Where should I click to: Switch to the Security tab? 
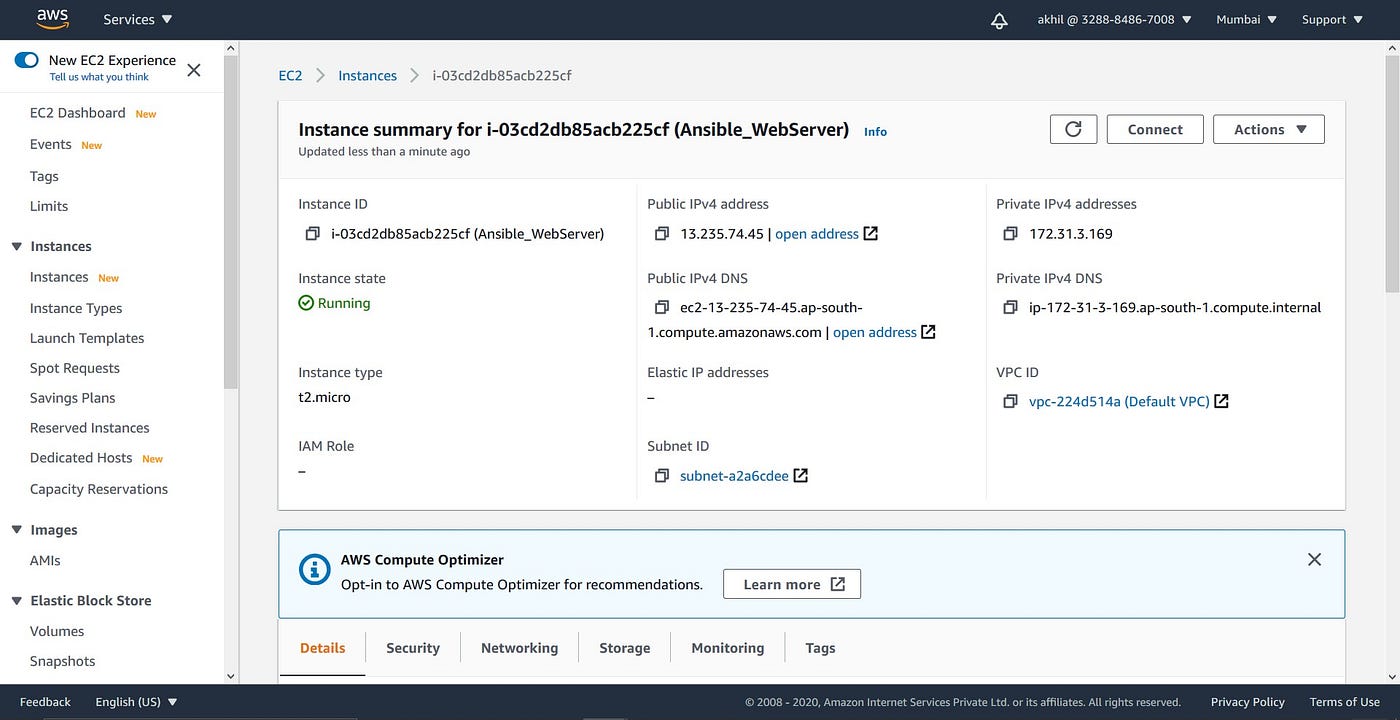(413, 648)
